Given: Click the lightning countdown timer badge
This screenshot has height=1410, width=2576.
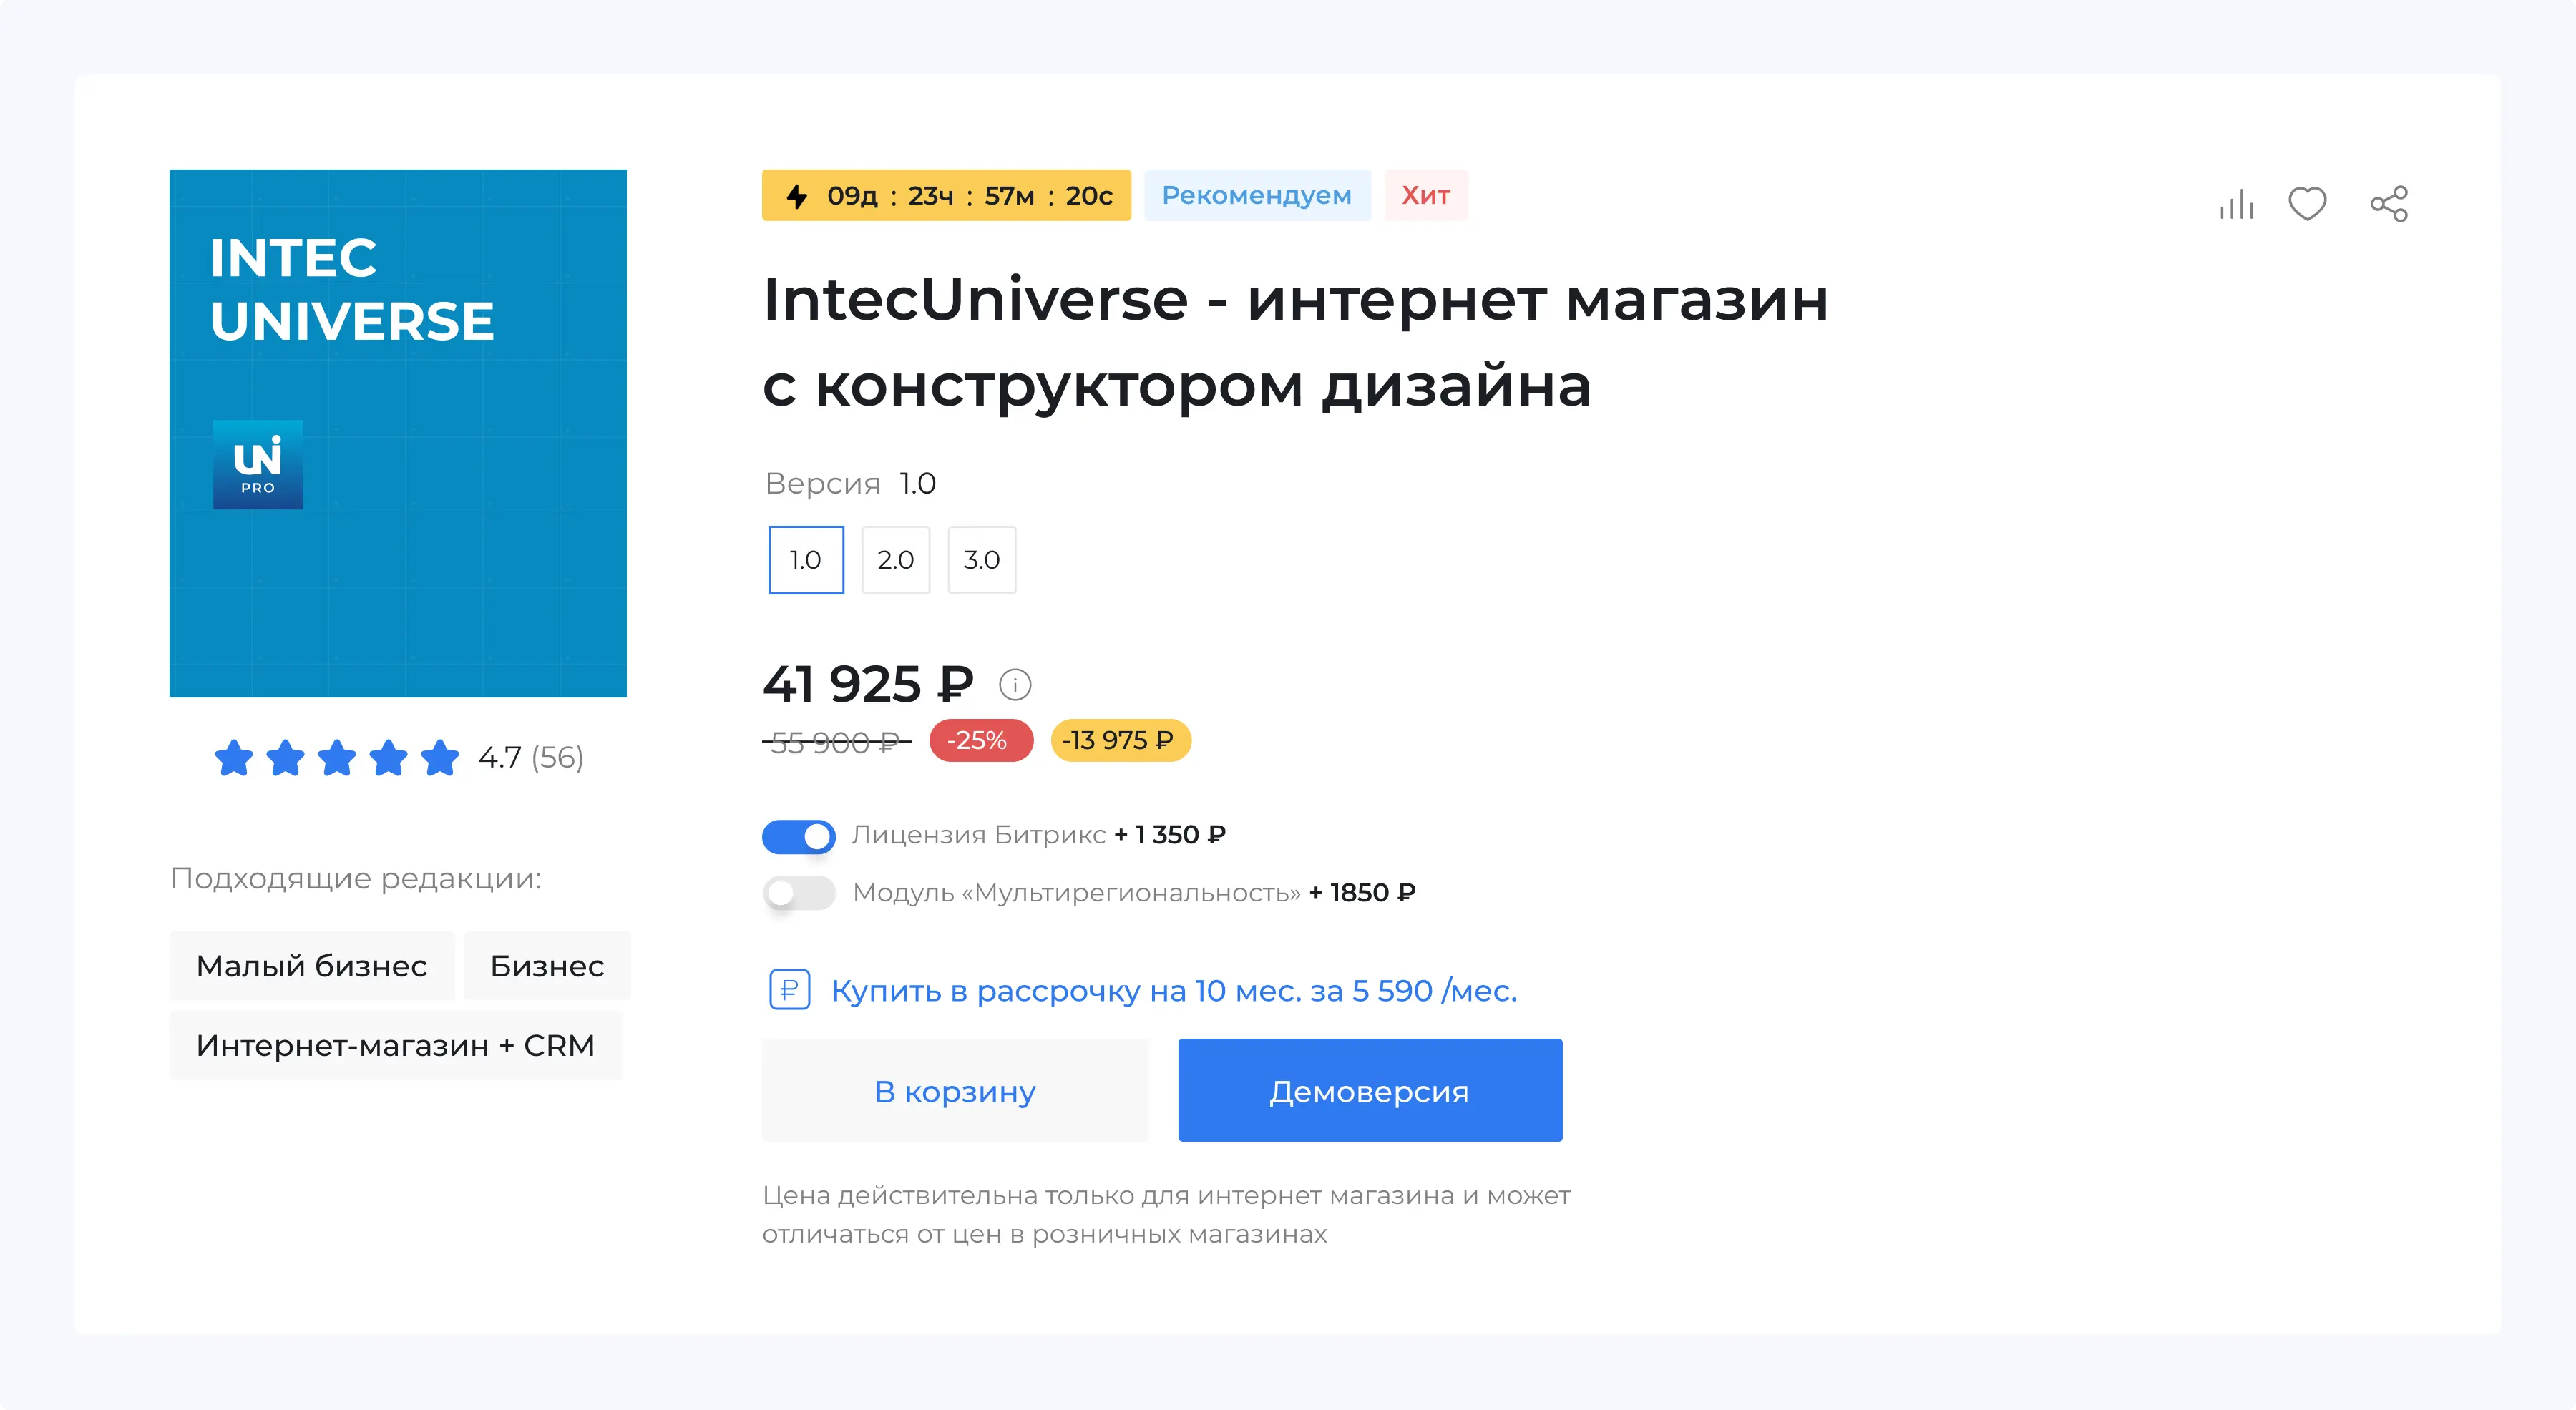Looking at the screenshot, I should [x=946, y=195].
